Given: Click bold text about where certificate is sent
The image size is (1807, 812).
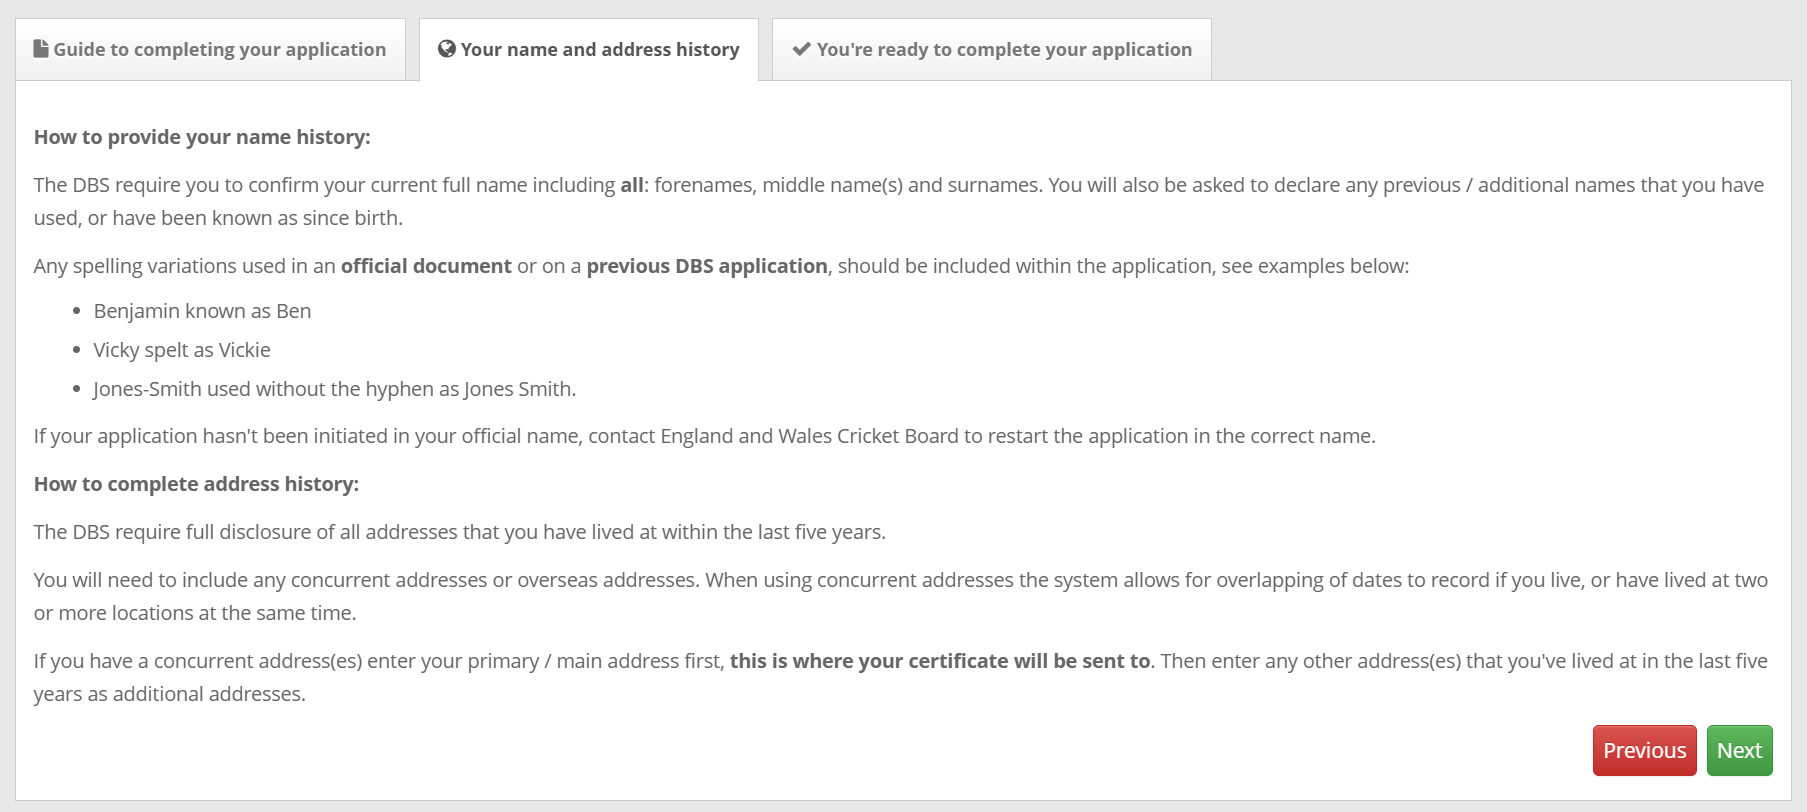Looking at the screenshot, I should (939, 661).
